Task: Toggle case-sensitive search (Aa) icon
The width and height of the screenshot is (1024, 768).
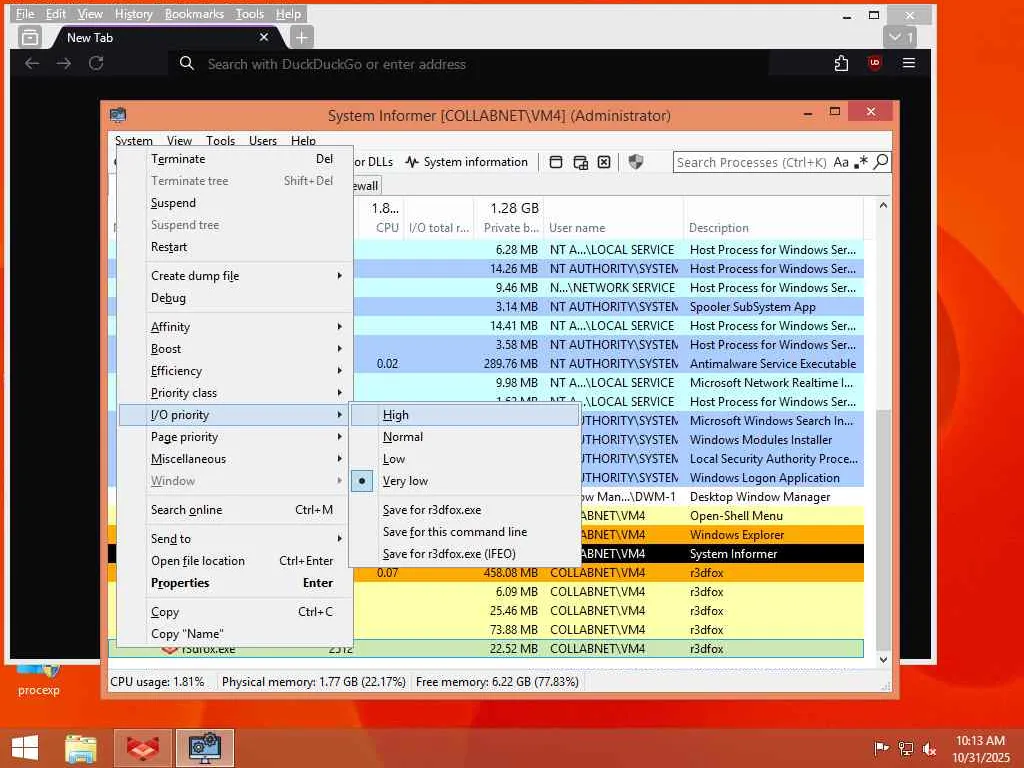Action: pos(840,162)
